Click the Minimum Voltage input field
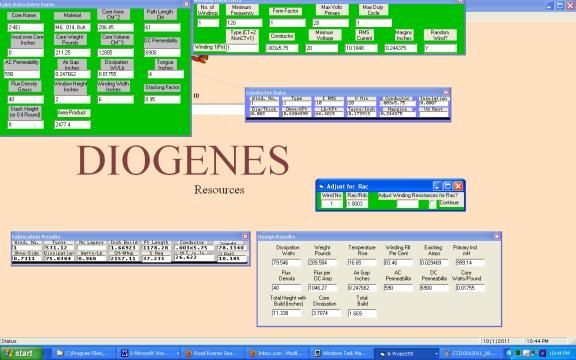The height and width of the screenshot is (360, 576). pos(321,48)
